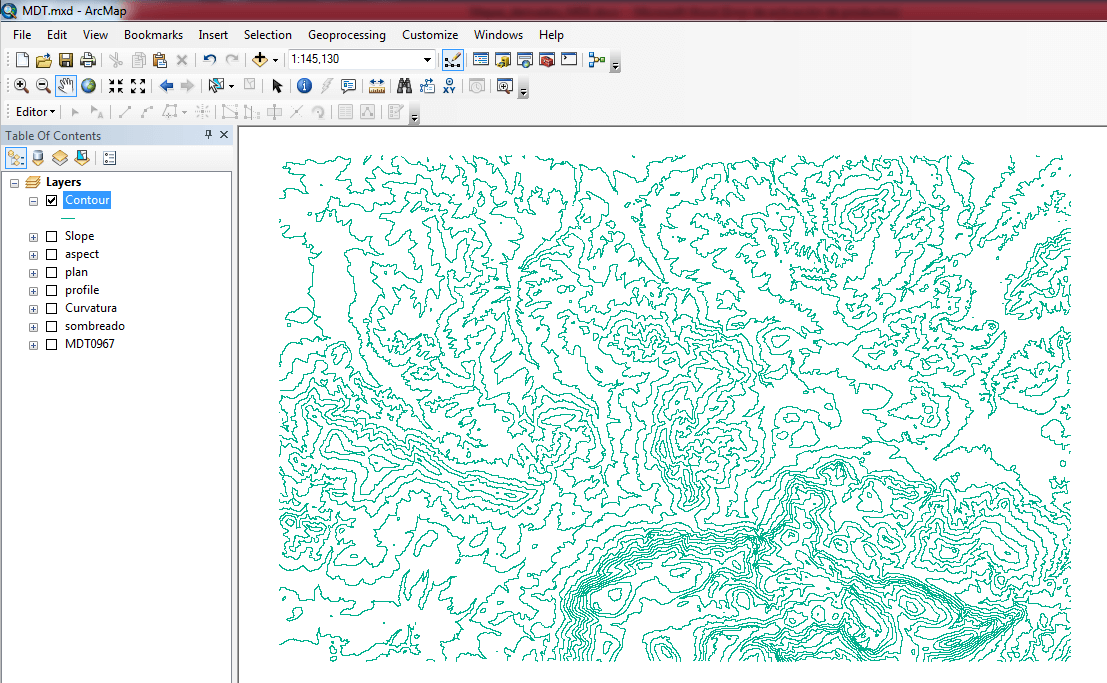The width and height of the screenshot is (1107, 683).
Task: Select the Curvatura layer name
Action: point(91,309)
